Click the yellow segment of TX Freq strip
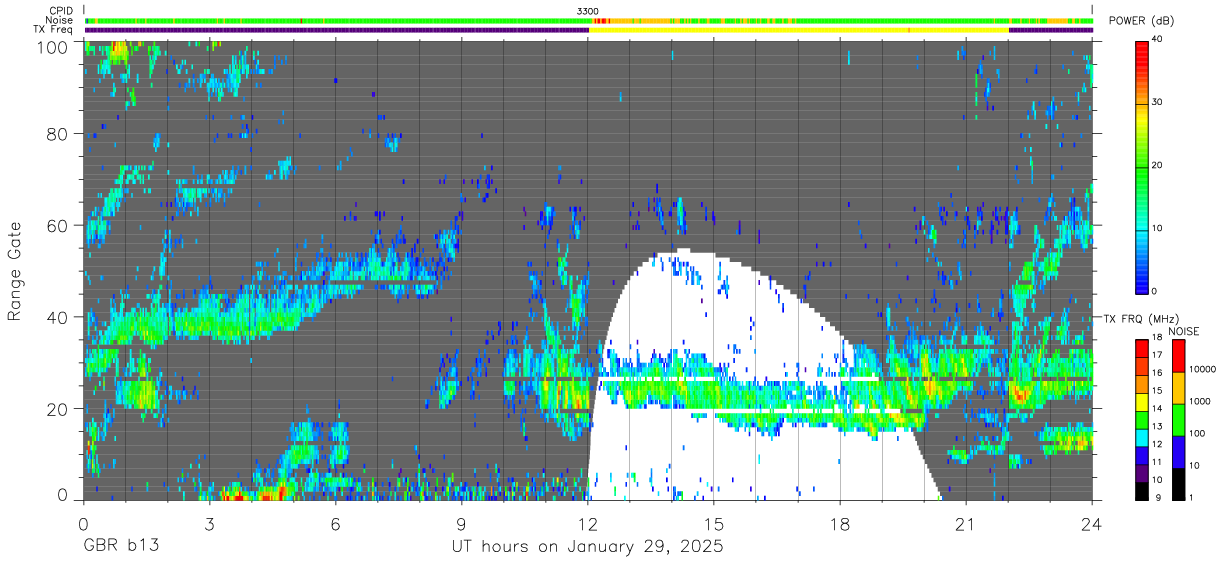The height and width of the screenshot is (567, 1228). tap(799, 30)
